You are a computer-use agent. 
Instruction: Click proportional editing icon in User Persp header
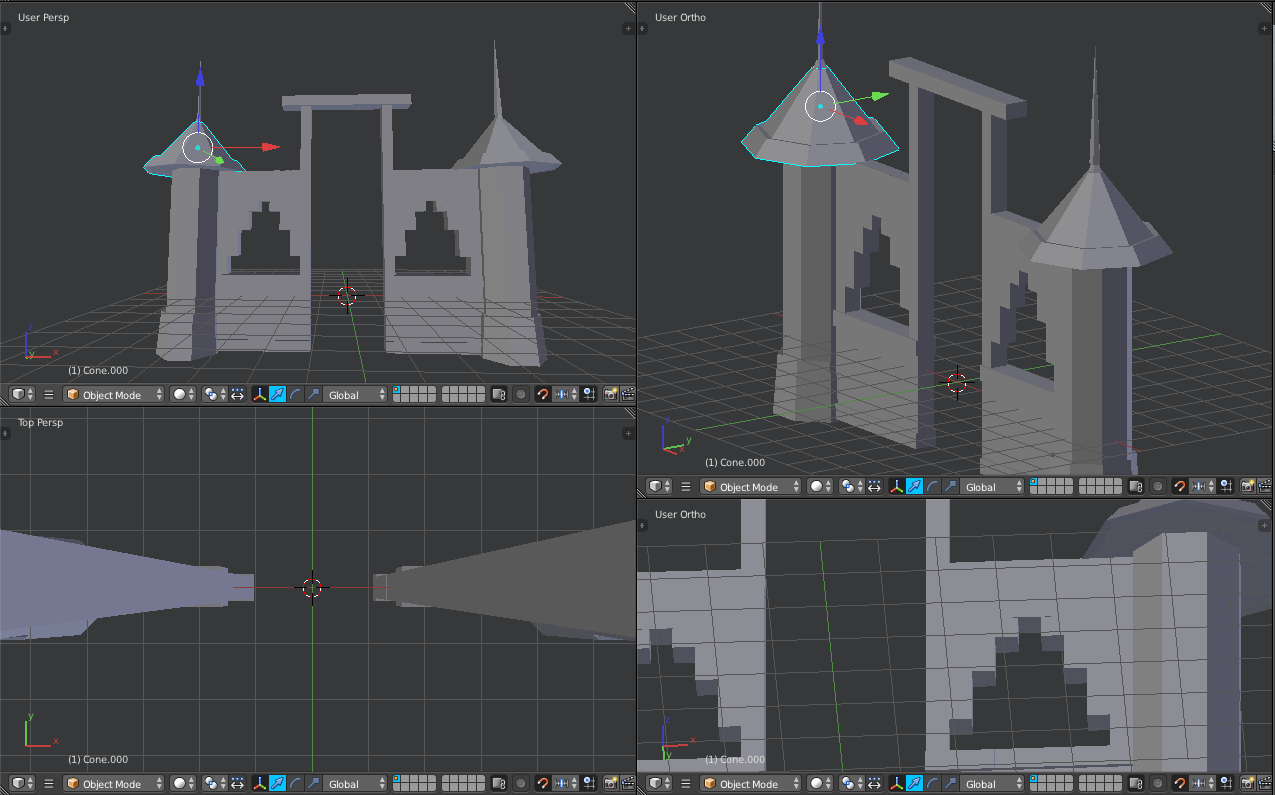click(521, 394)
